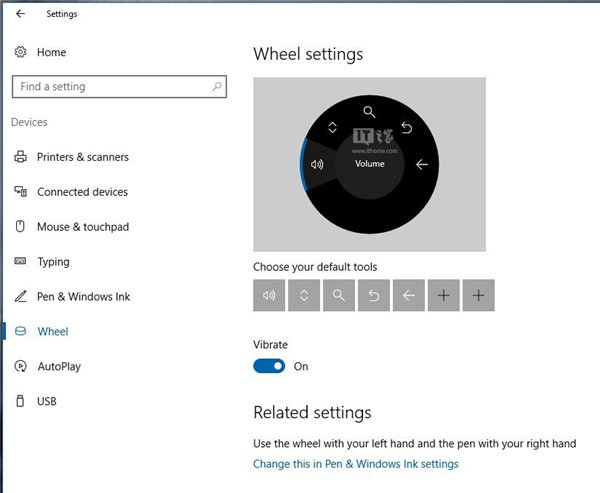
Task: Click the Volume center of the wheel
Action: 369,164
